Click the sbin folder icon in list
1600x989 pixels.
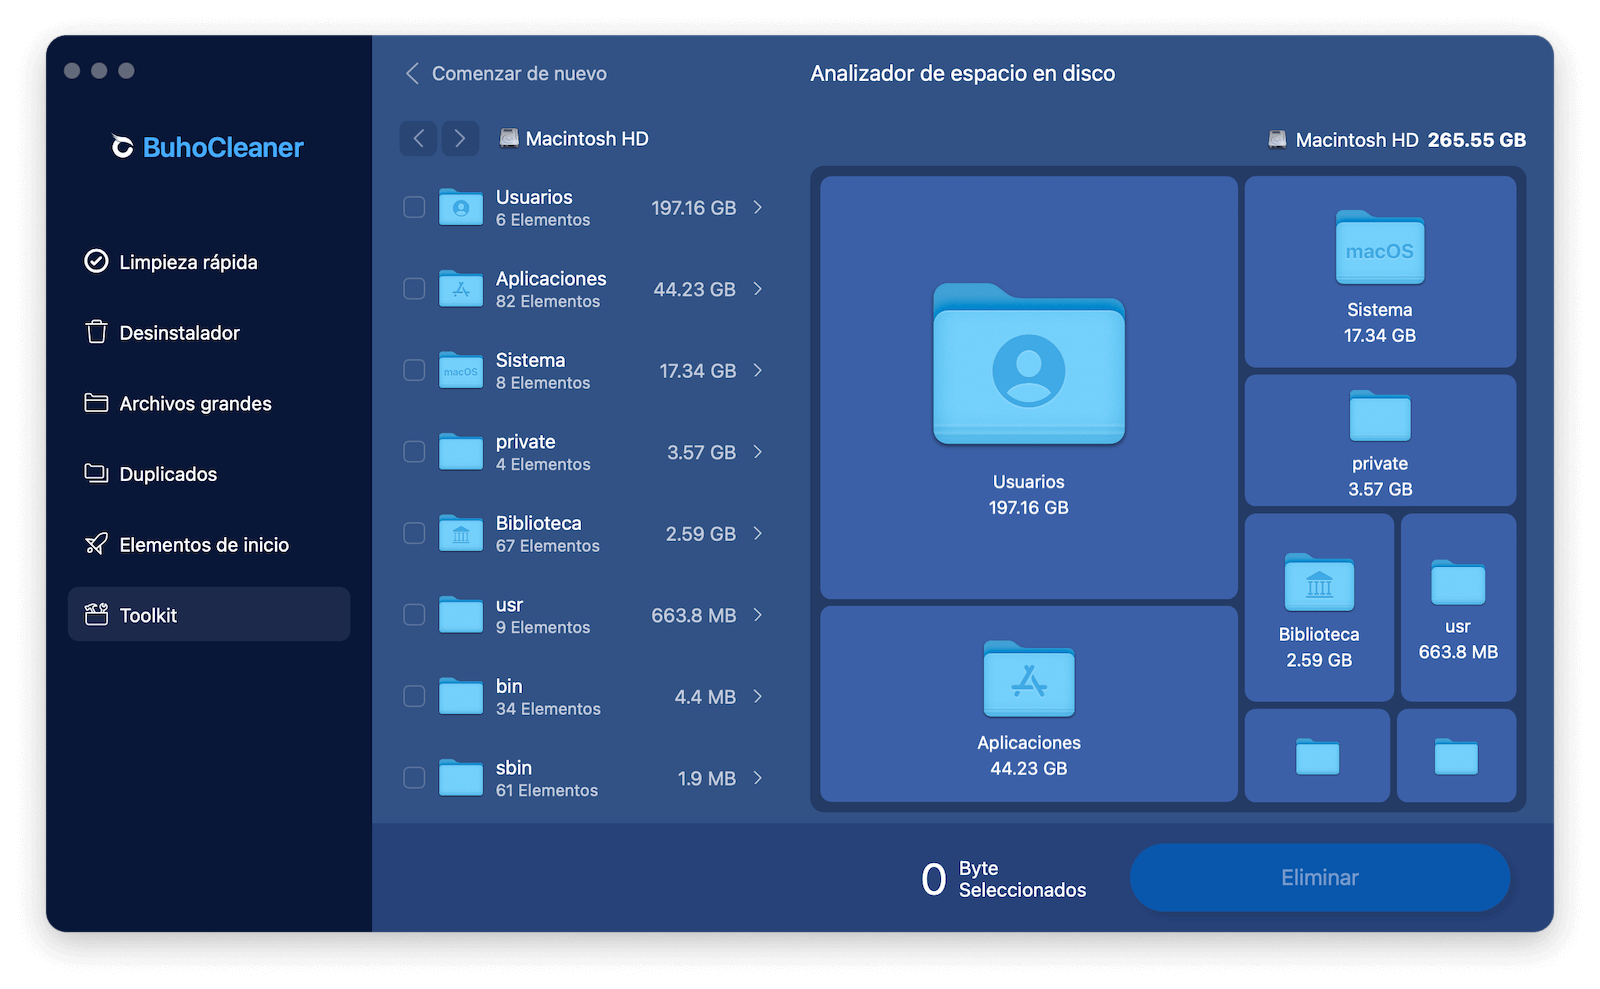point(461,778)
